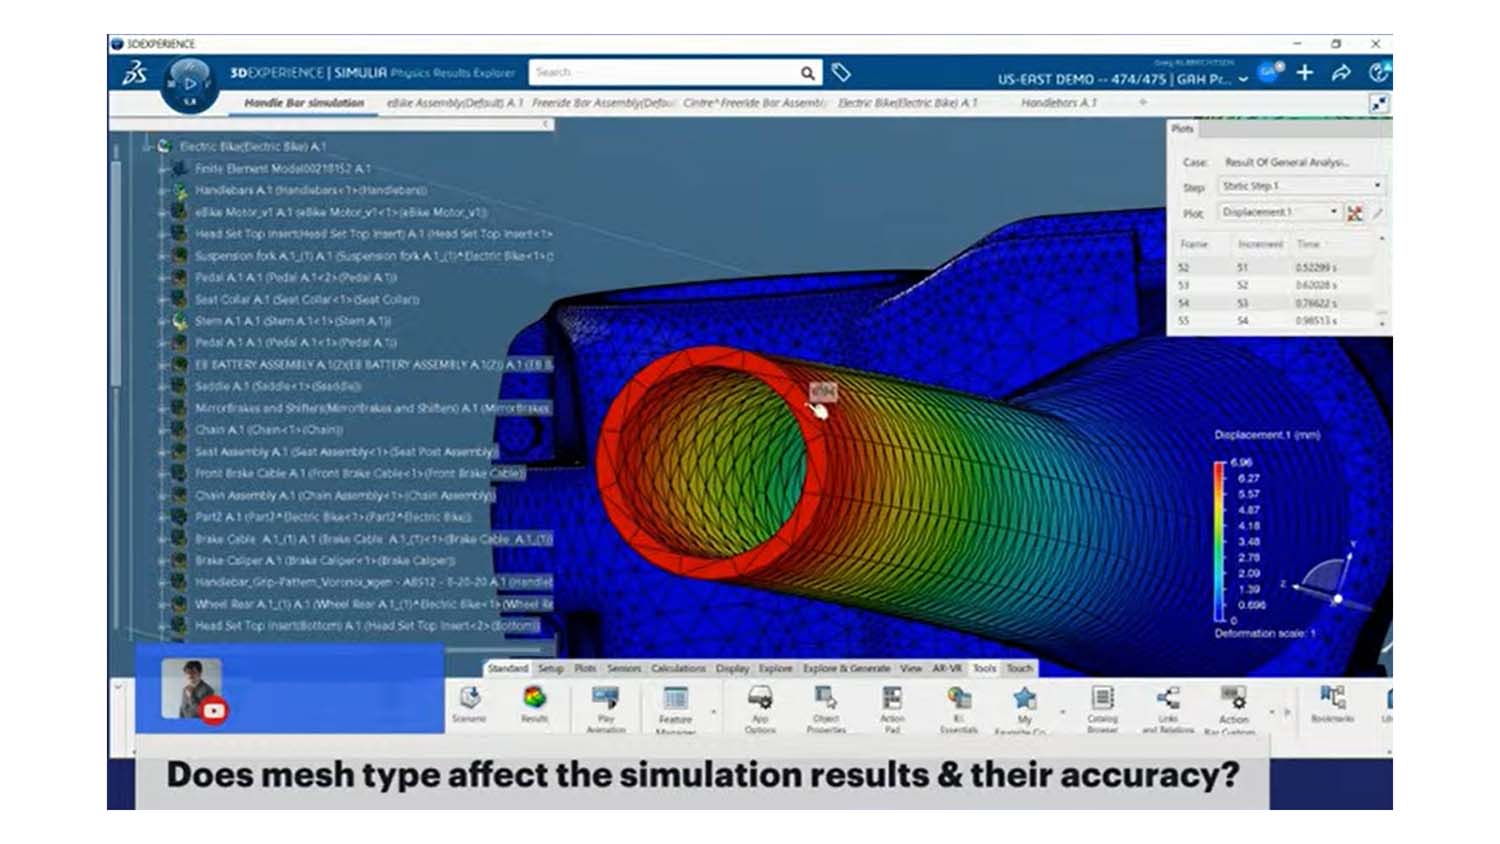Viewport: 1500px width, 844px height.
Task: Click the Links and Relations icon
Action: point(1167,699)
